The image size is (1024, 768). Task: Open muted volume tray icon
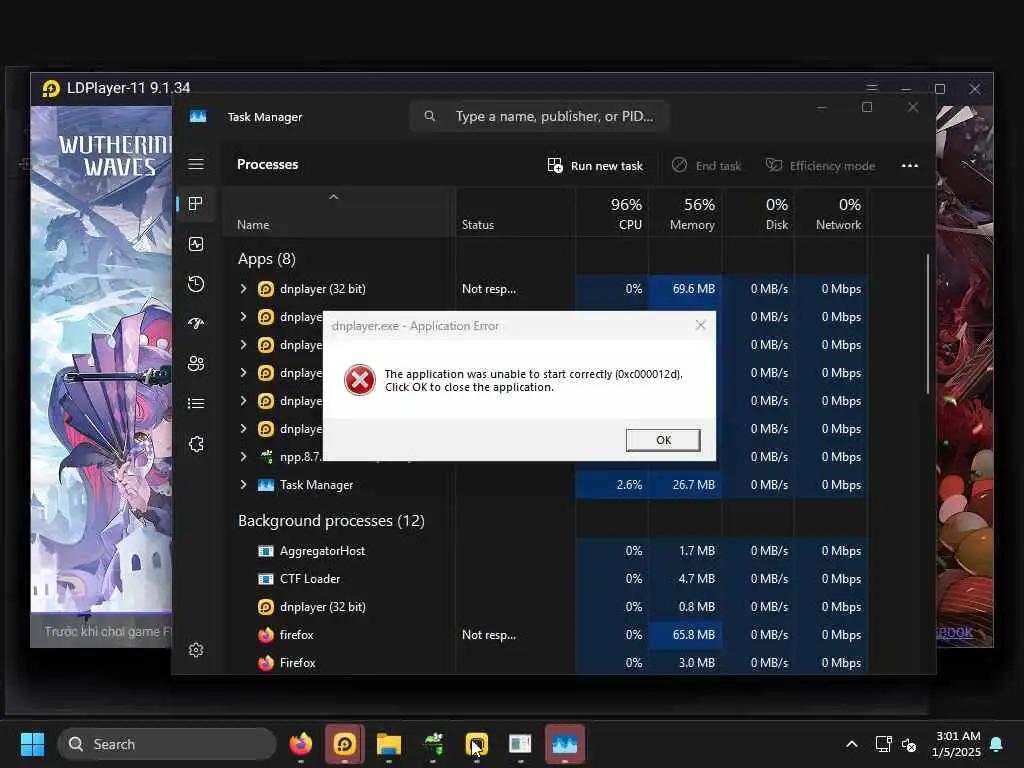(x=908, y=744)
